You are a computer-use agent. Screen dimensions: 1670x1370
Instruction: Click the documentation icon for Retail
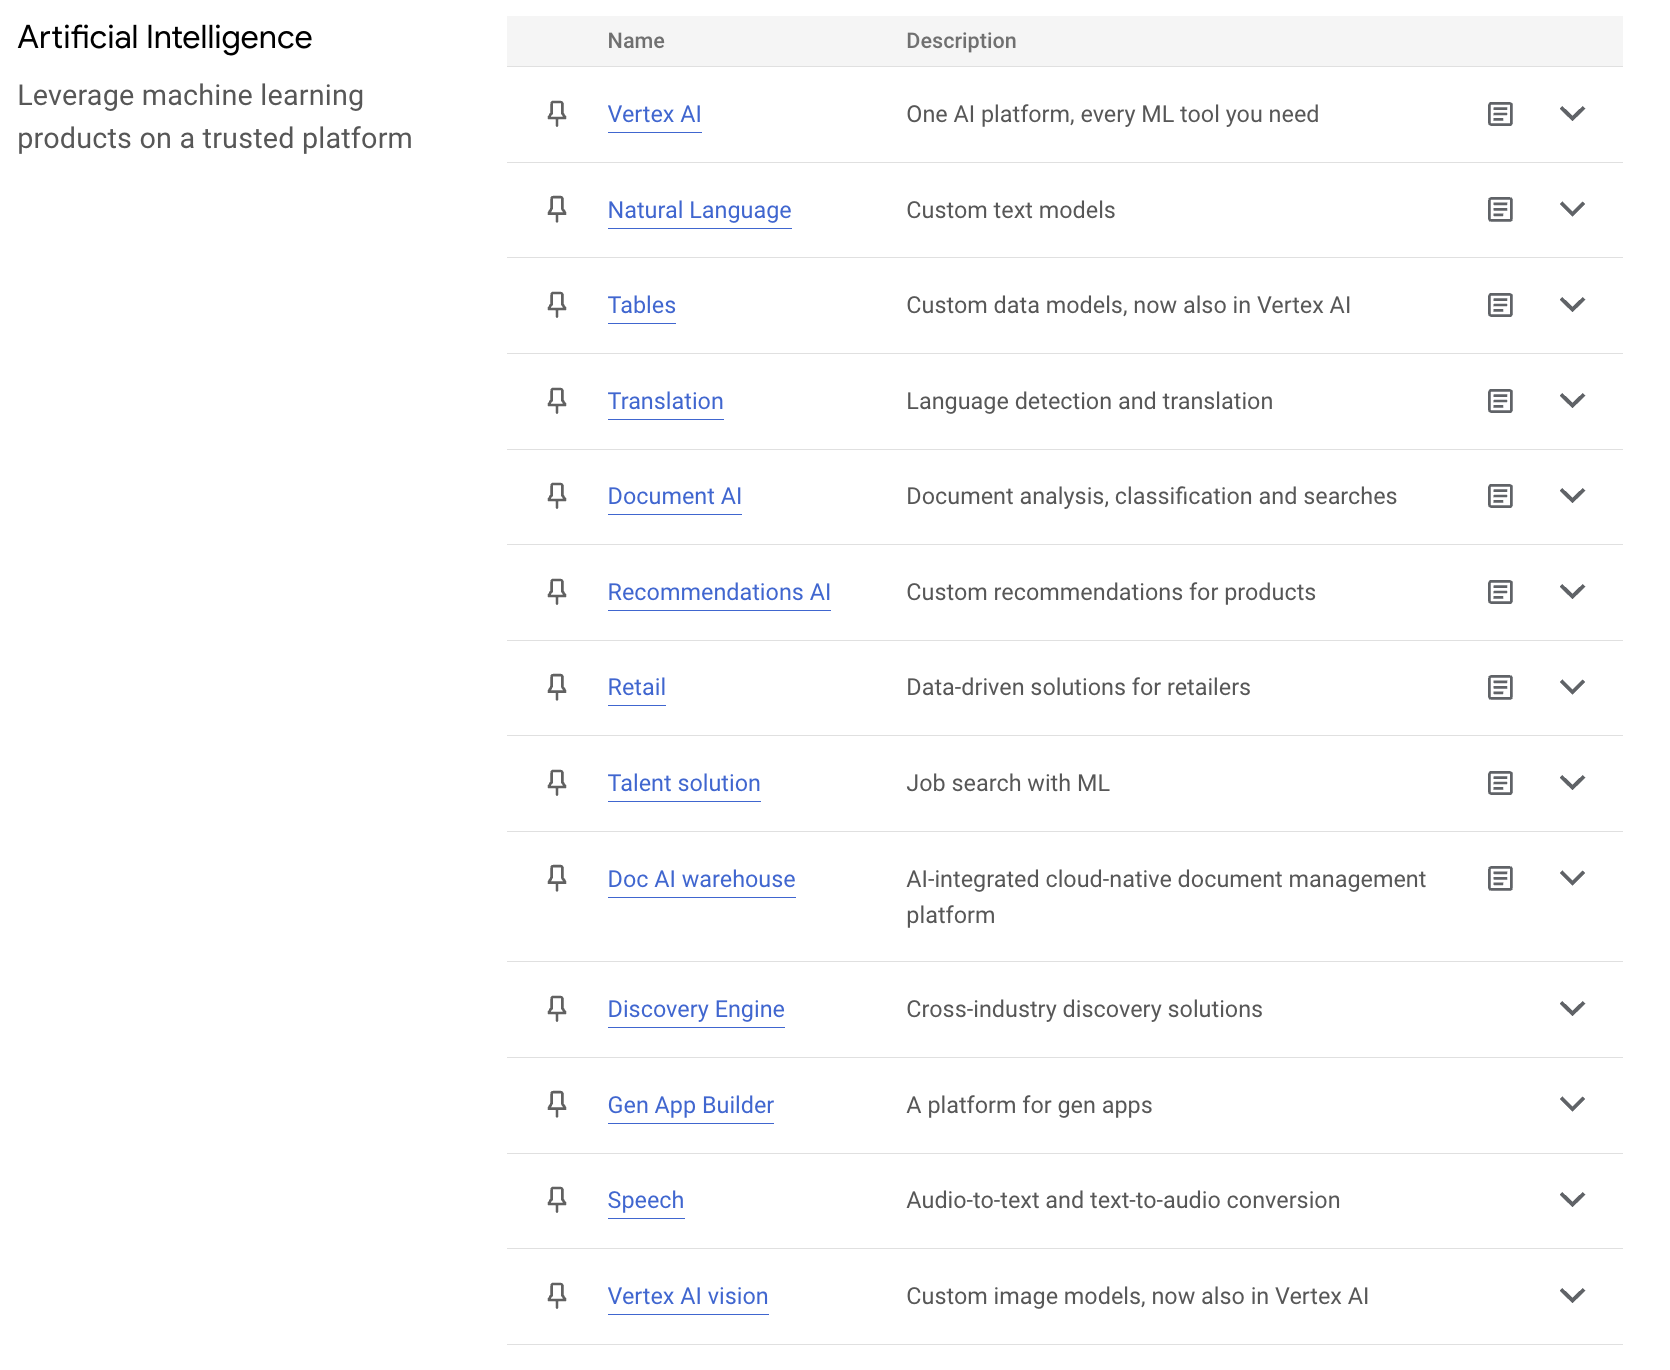[x=1499, y=687]
